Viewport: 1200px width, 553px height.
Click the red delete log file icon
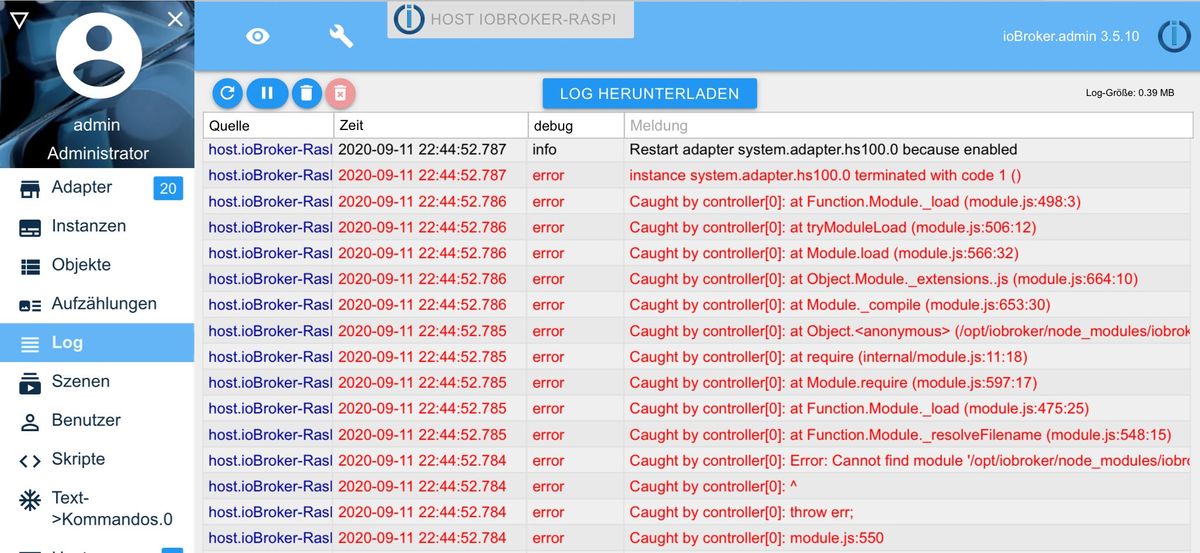coord(340,93)
